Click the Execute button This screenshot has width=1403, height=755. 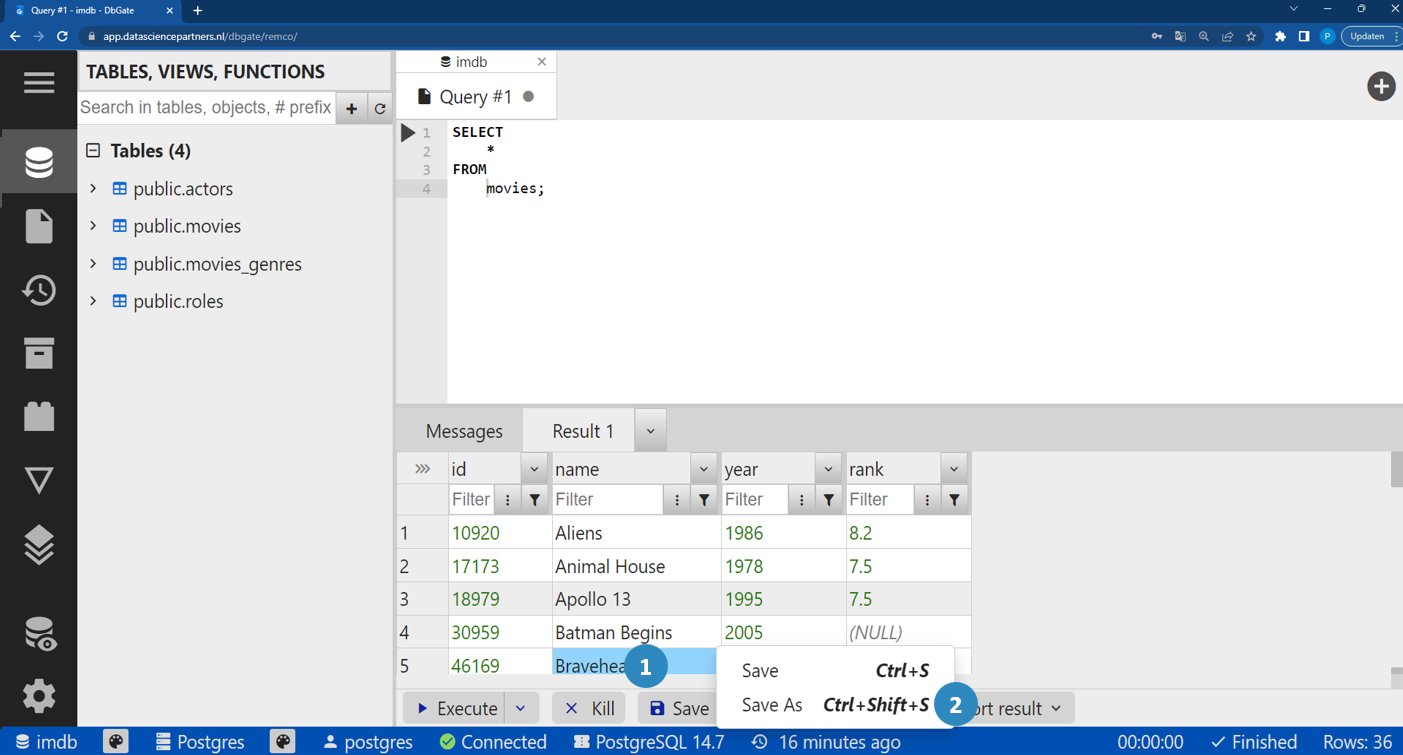click(x=456, y=708)
